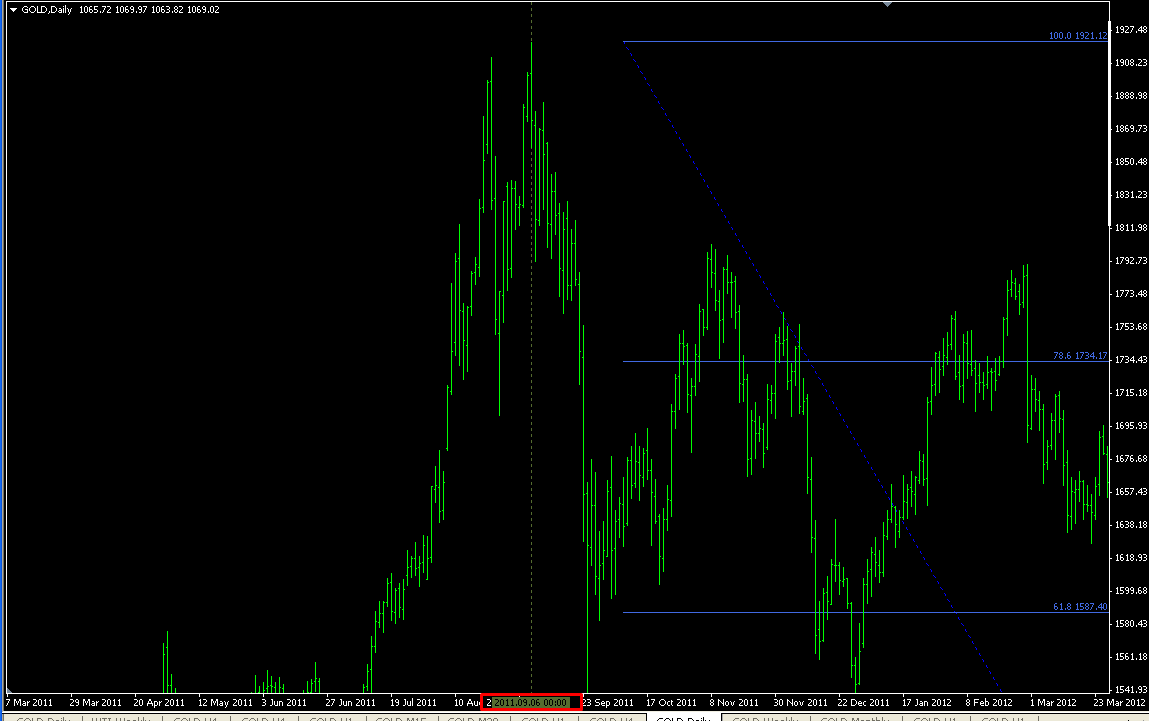Click the 1 Mar 2012 date on time axis
1149x721 pixels.
click(x=1053, y=703)
